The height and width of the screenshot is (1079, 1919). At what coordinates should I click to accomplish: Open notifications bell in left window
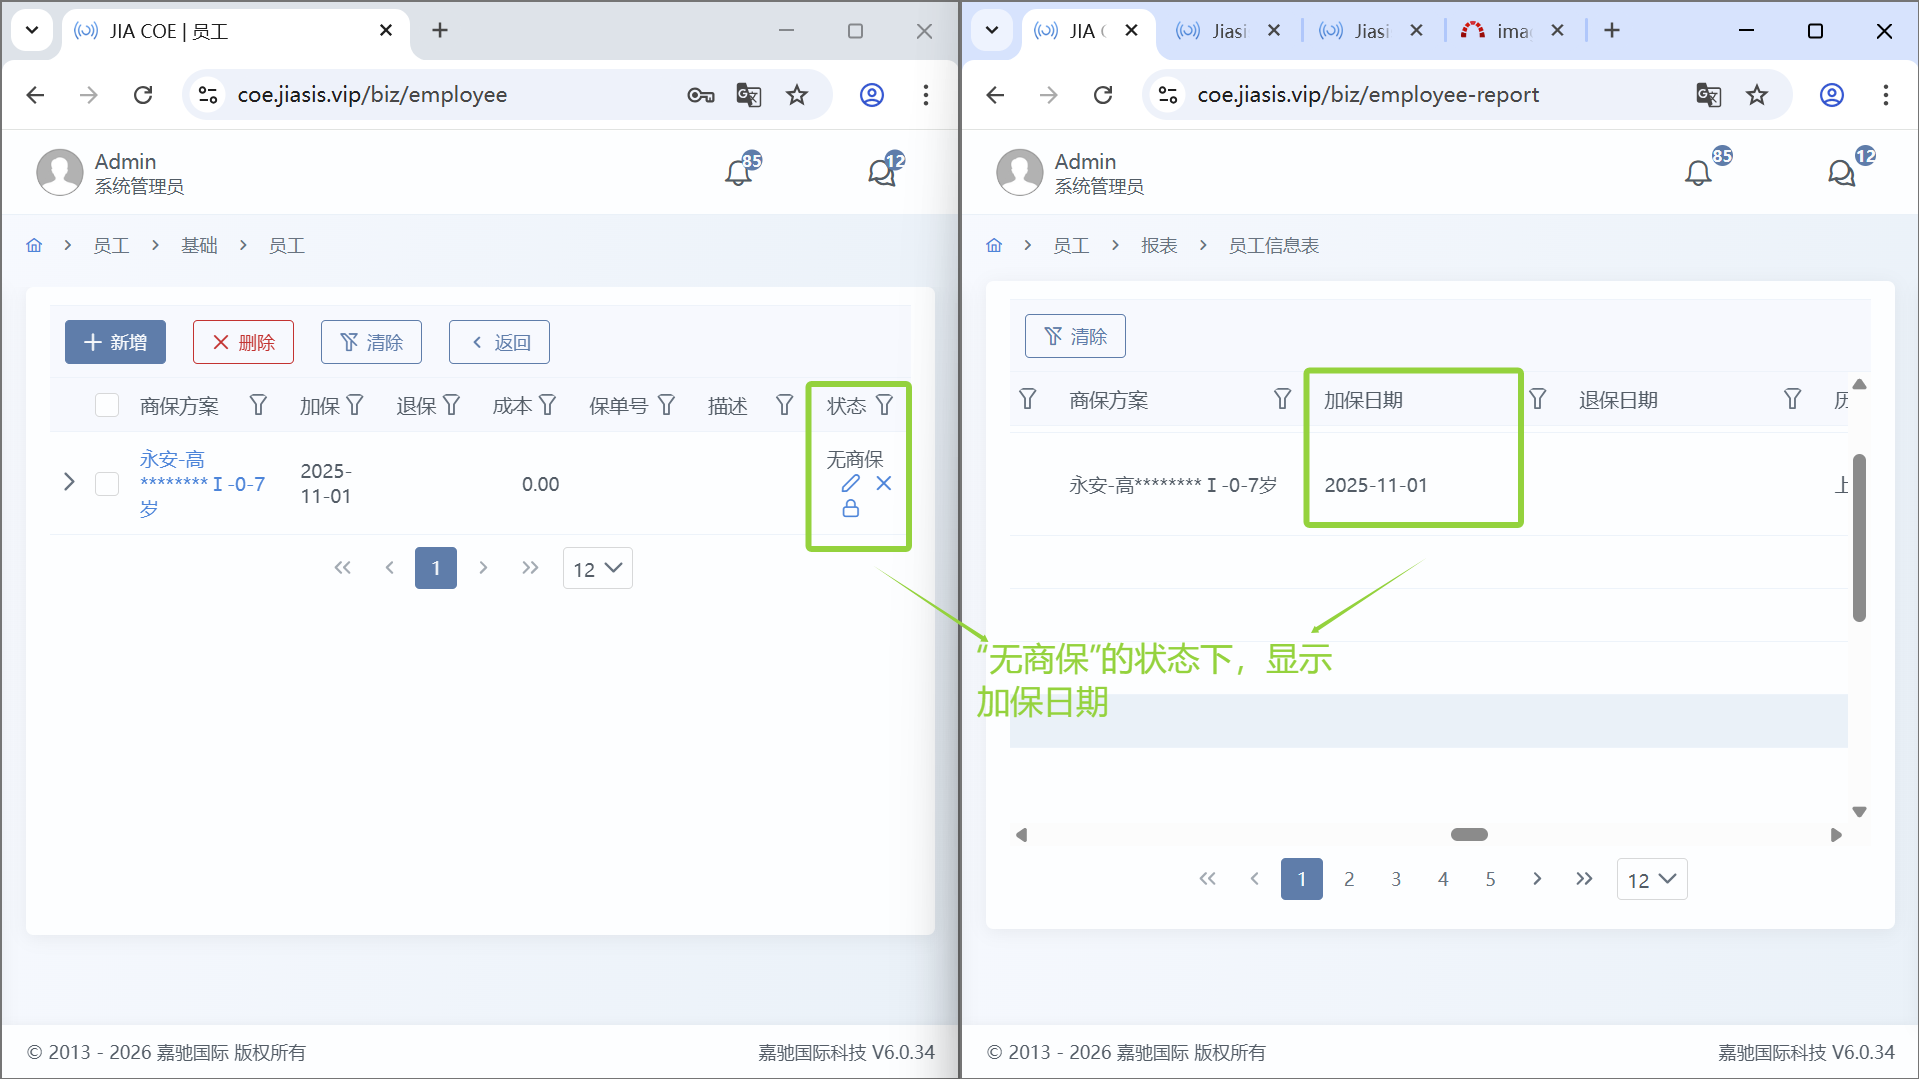pos(739,173)
